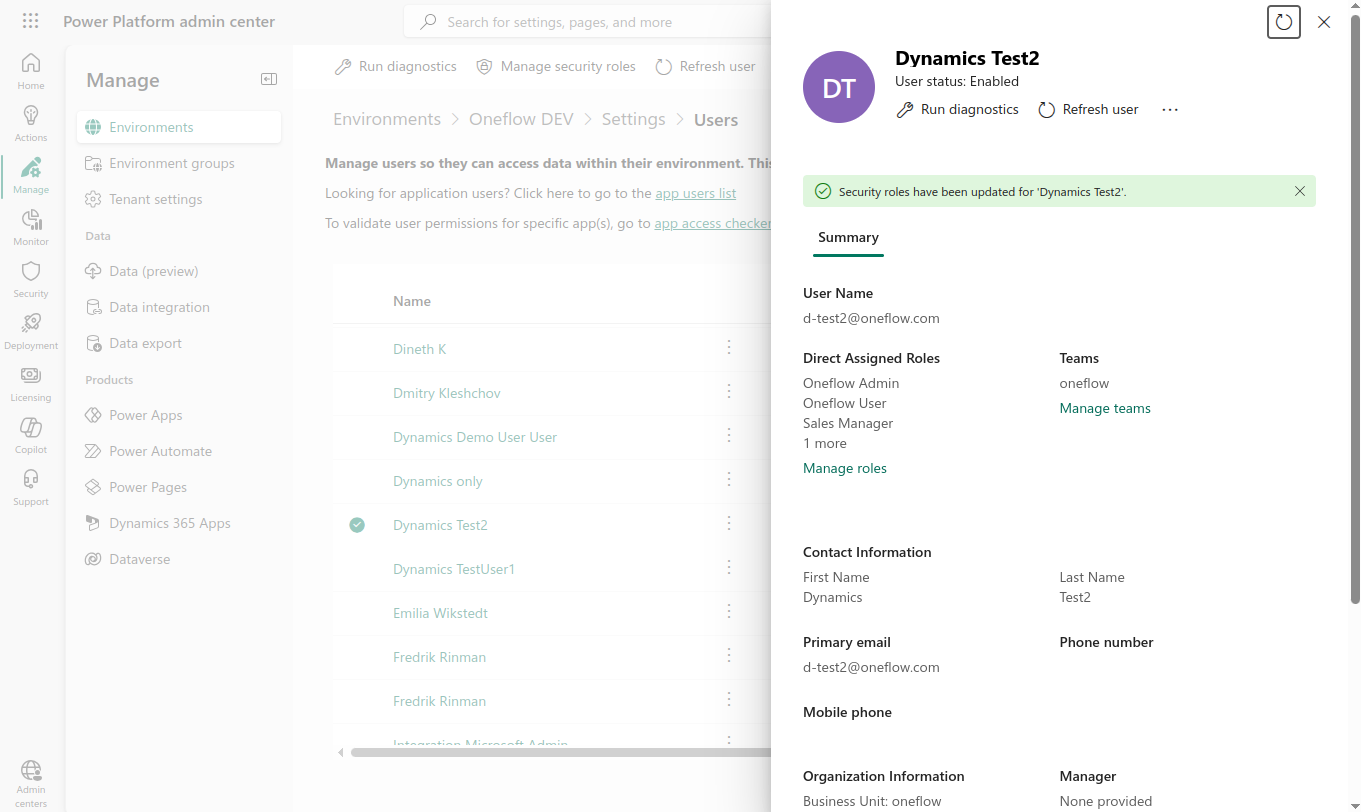Click the users table horizontal scrollbar
Image resolution: width=1361 pixels, height=812 pixels.
(560, 752)
